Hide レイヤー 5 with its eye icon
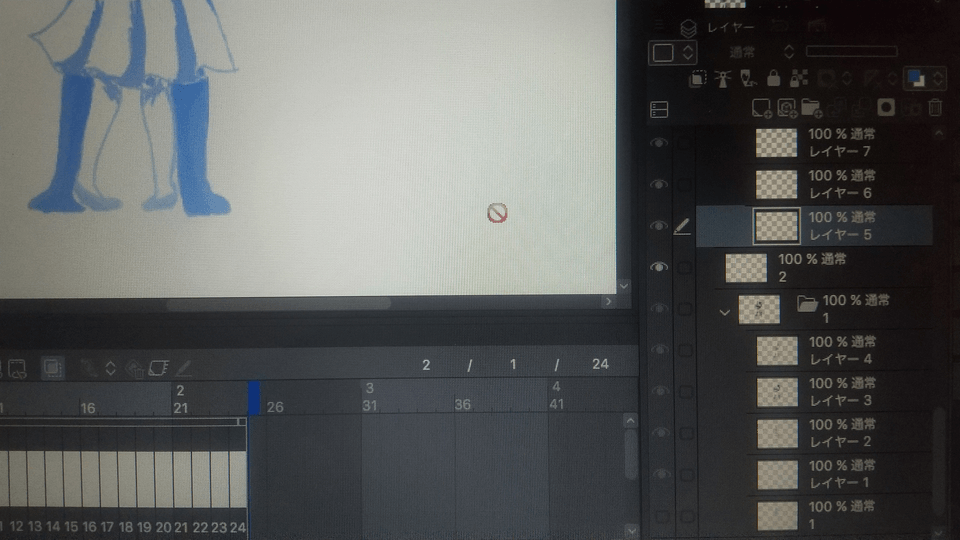960x540 pixels. pyautogui.click(x=659, y=226)
